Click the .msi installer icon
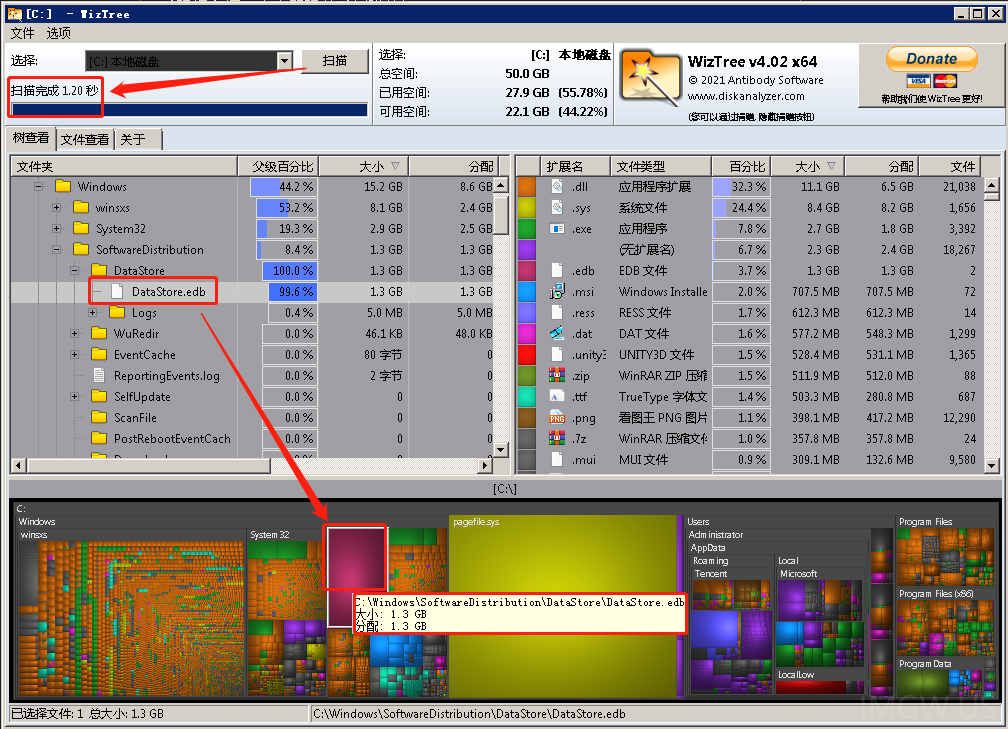1008x729 pixels. tap(557, 292)
